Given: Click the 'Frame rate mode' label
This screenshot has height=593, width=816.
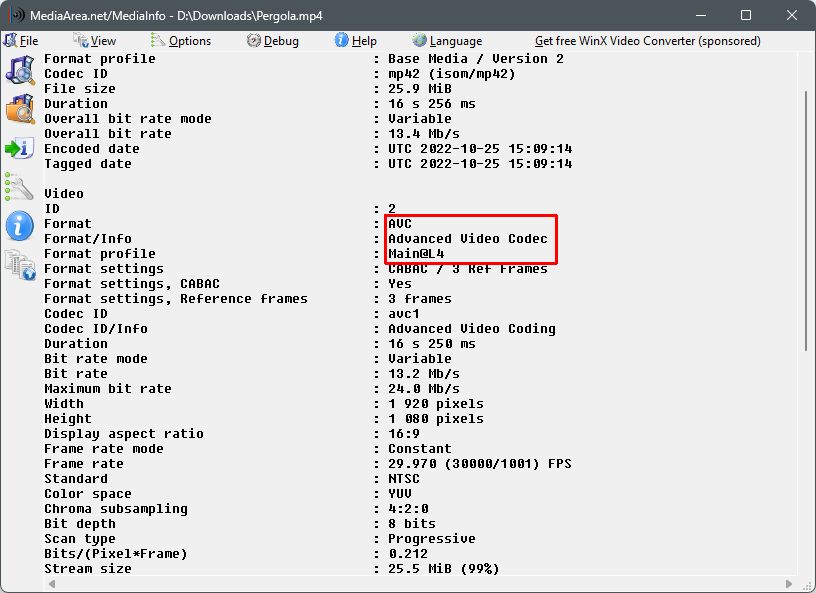Looking at the screenshot, I should (104, 449).
